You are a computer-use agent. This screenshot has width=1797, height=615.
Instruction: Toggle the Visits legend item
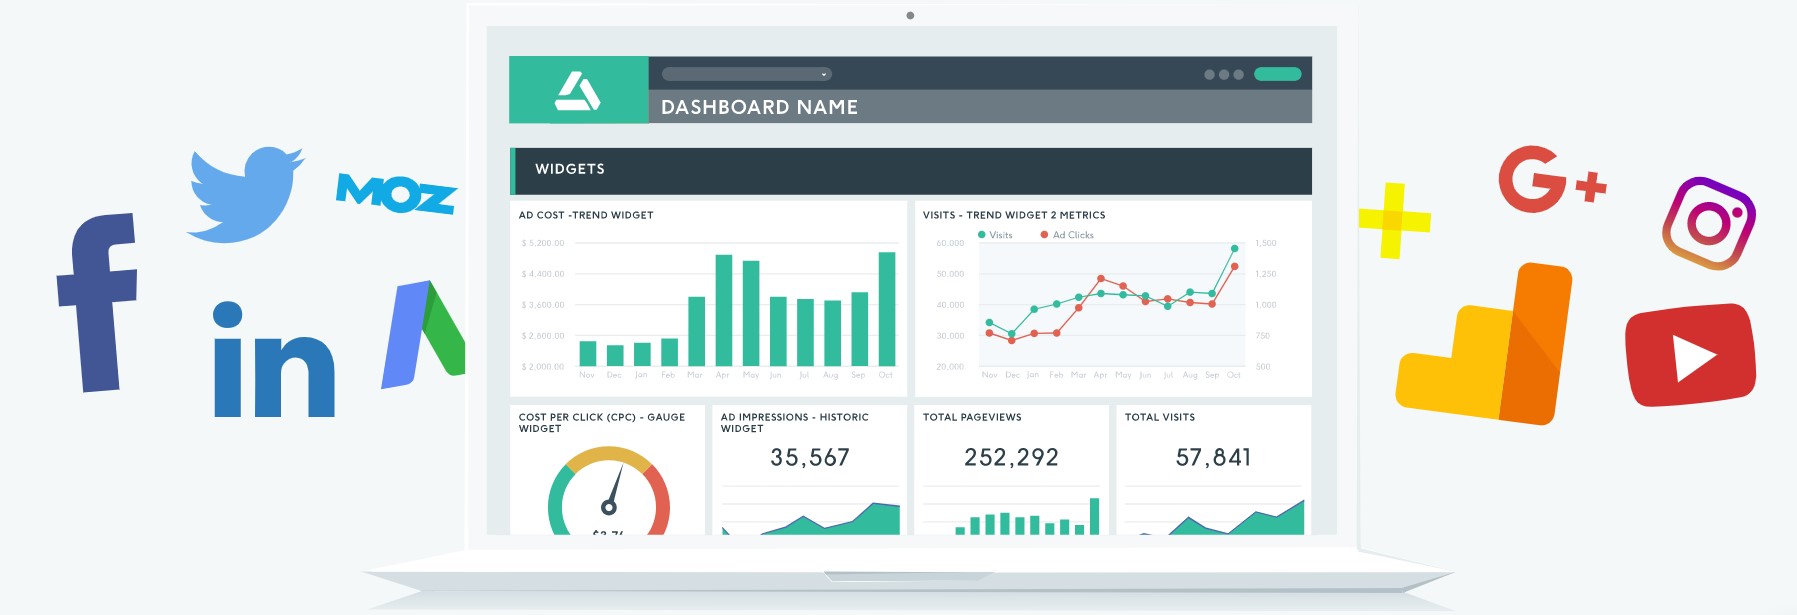click(x=995, y=235)
